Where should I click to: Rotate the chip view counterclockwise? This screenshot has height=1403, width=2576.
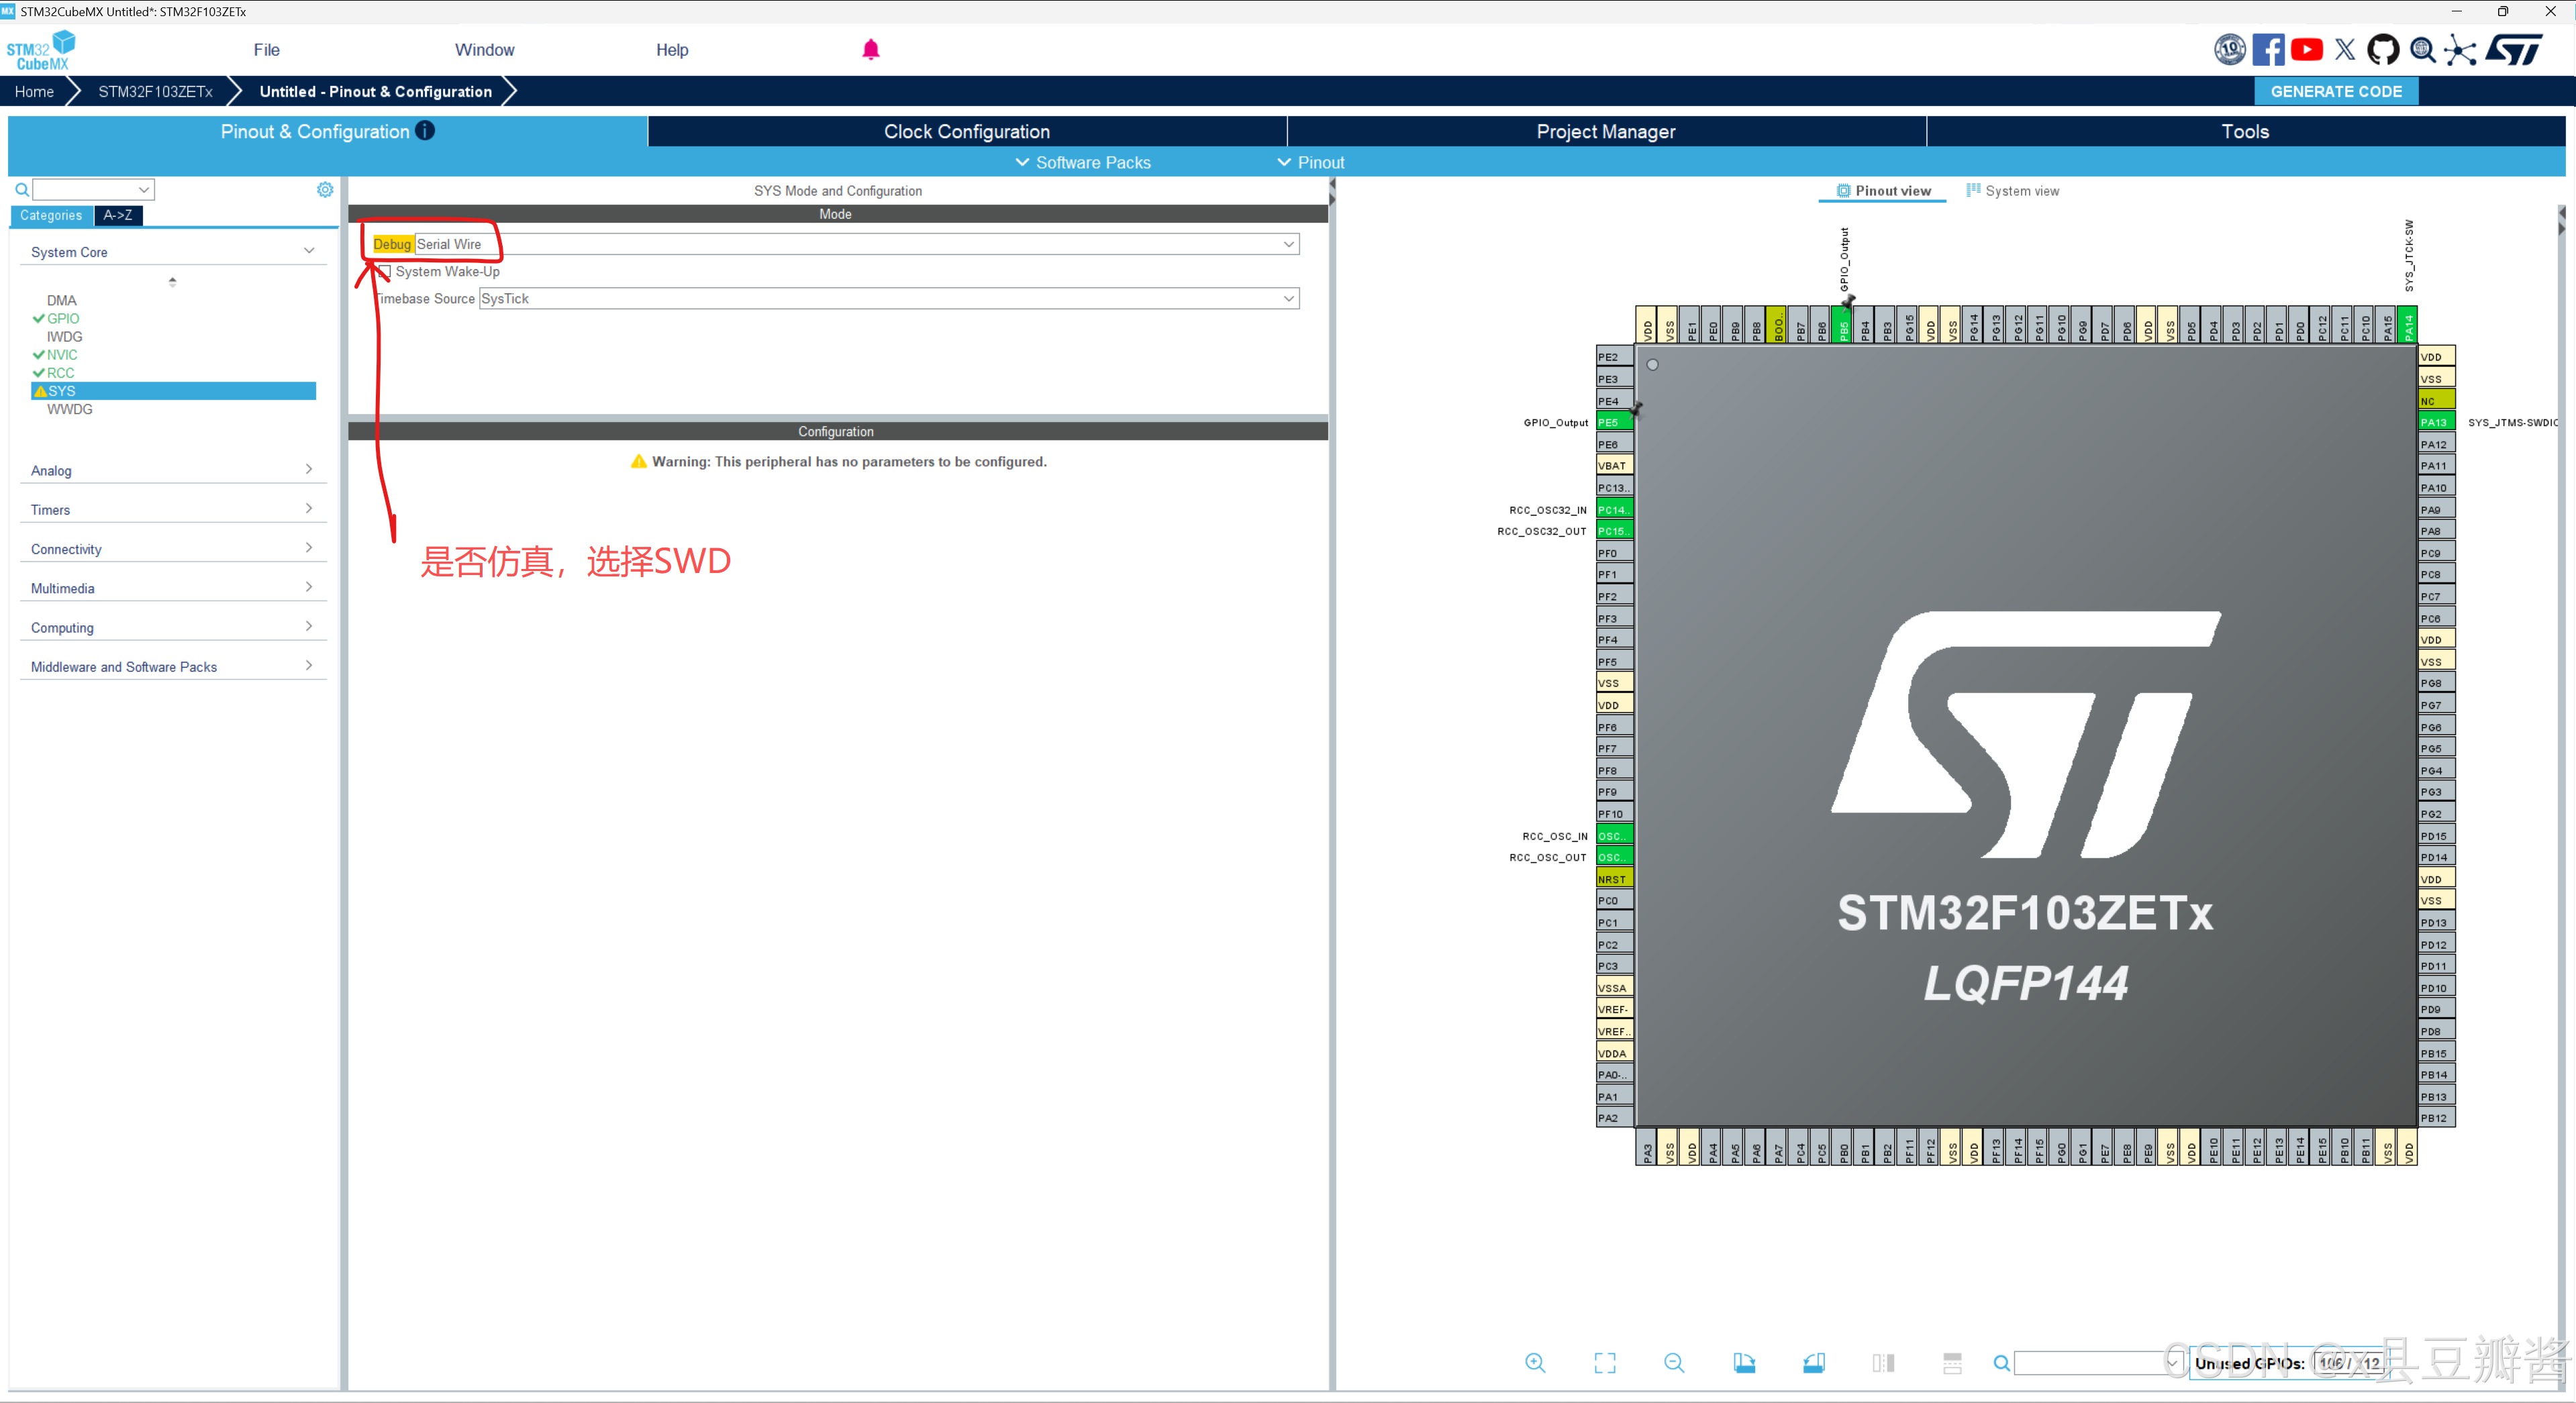click(1813, 1363)
